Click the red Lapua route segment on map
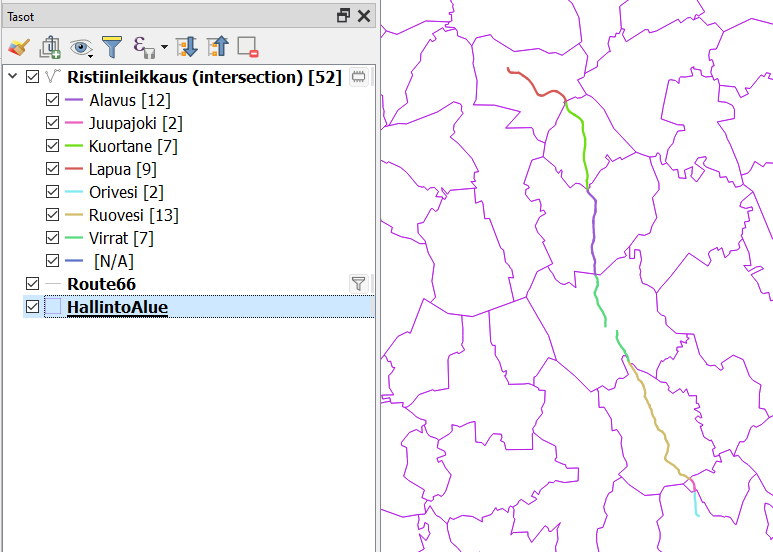Image resolution: width=773 pixels, height=552 pixels. tap(536, 88)
